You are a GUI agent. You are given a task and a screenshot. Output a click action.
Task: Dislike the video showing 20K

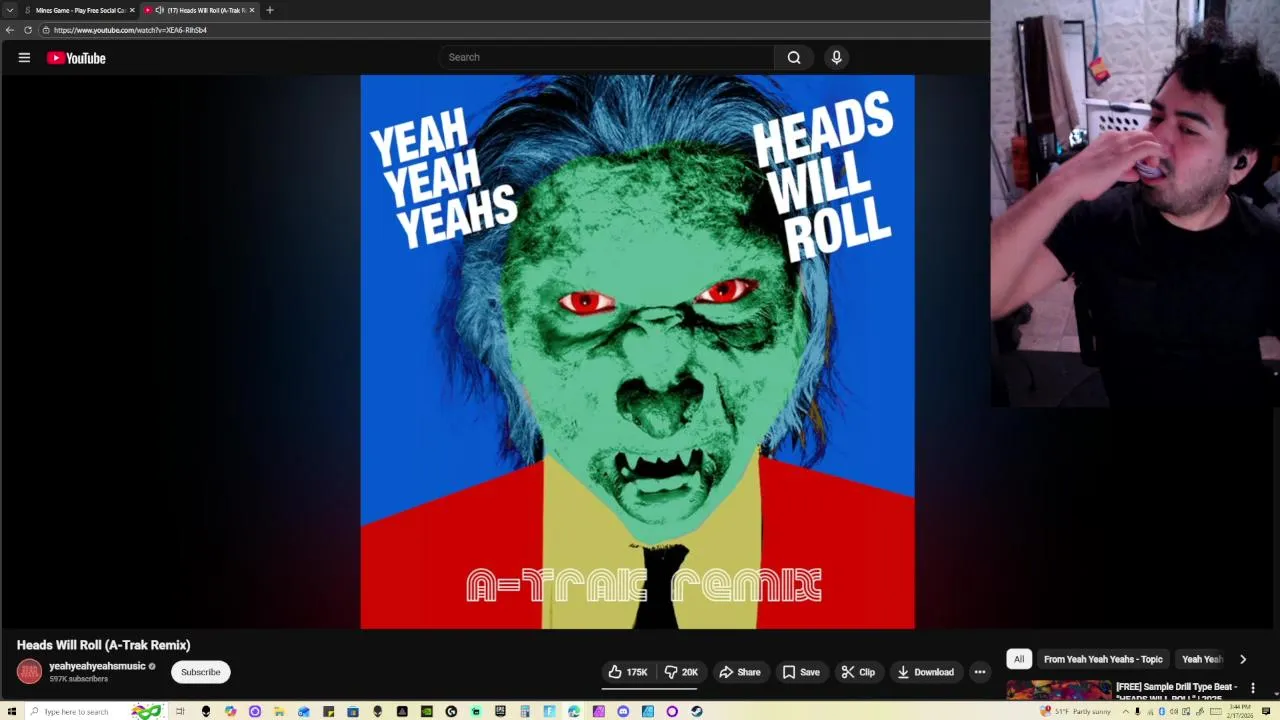pyautogui.click(x=681, y=672)
